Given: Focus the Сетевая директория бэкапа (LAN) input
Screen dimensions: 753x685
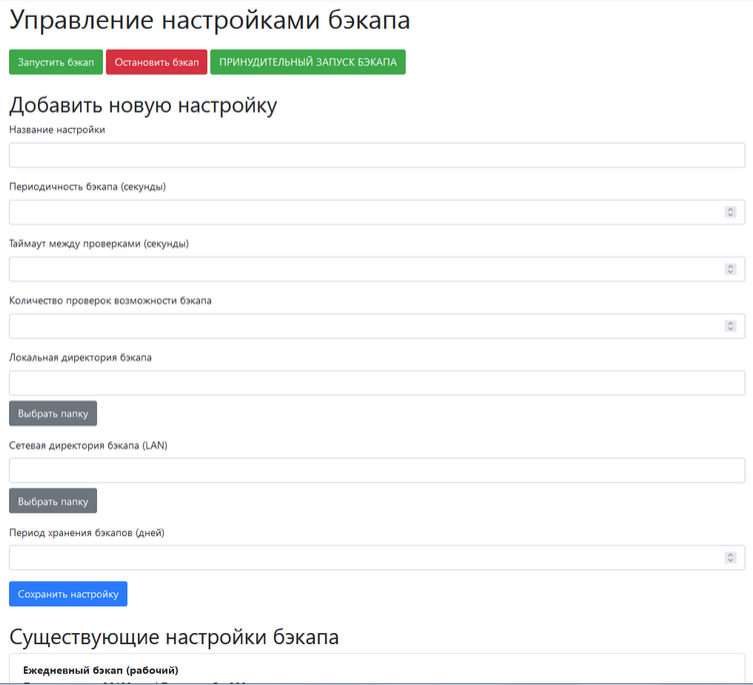Looking at the screenshot, I should click(377, 470).
